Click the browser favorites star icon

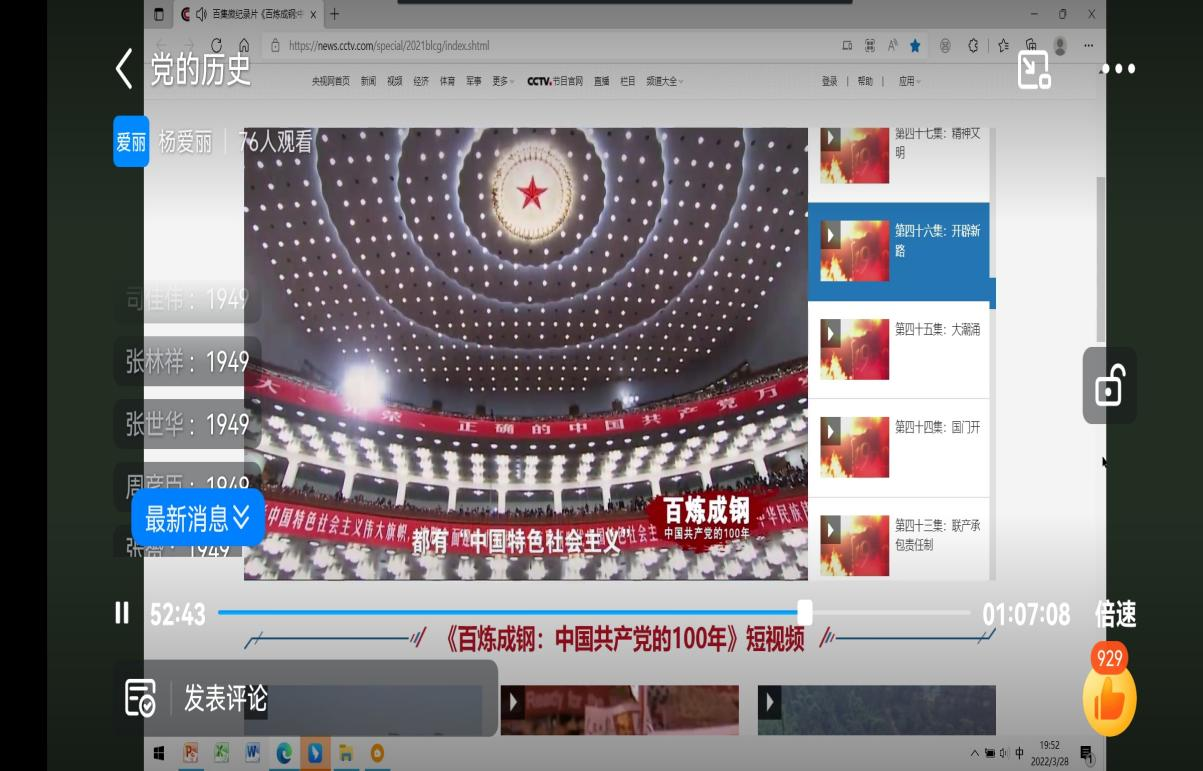click(x=915, y=45)
